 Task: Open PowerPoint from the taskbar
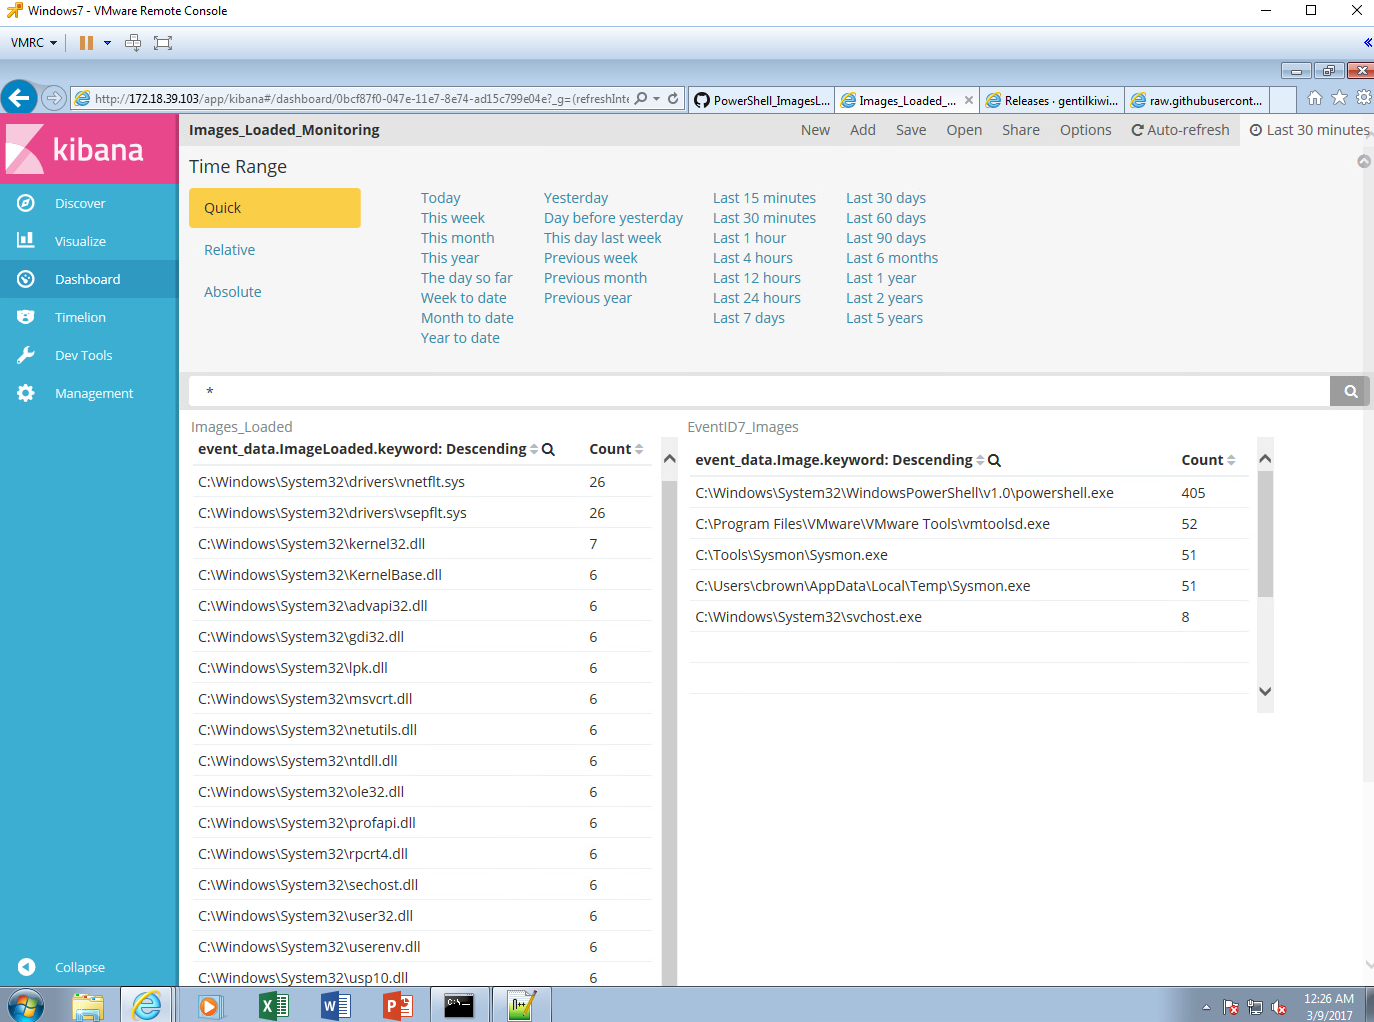pyautogui.click(x=397, y=1005)
